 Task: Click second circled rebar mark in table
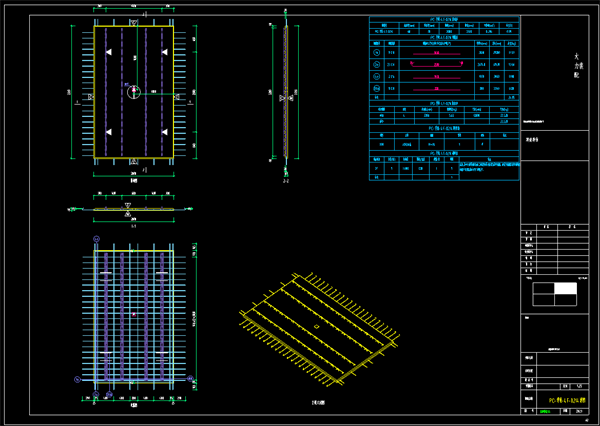[377, 65]
